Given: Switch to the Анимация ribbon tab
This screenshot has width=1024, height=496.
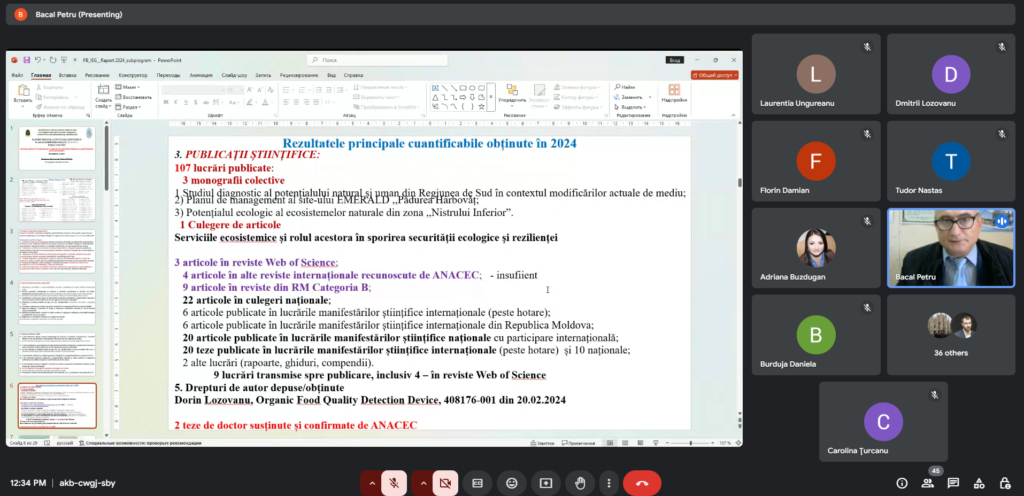Looking at the screenshot, I should (200, 75).
